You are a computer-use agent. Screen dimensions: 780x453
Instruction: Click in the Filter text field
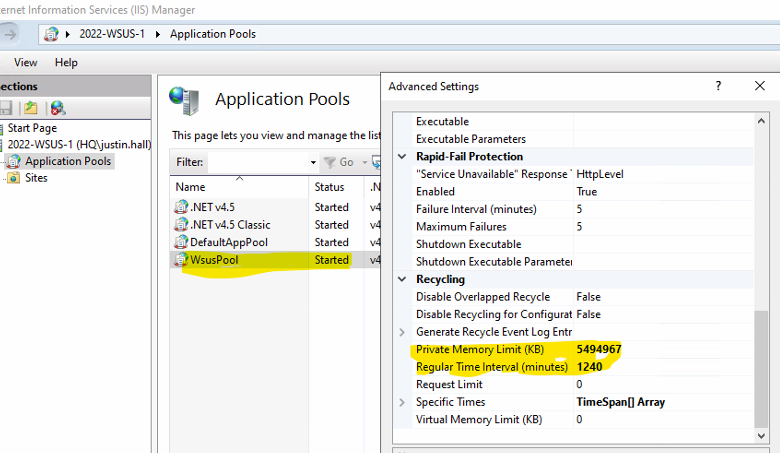[258, 162]
